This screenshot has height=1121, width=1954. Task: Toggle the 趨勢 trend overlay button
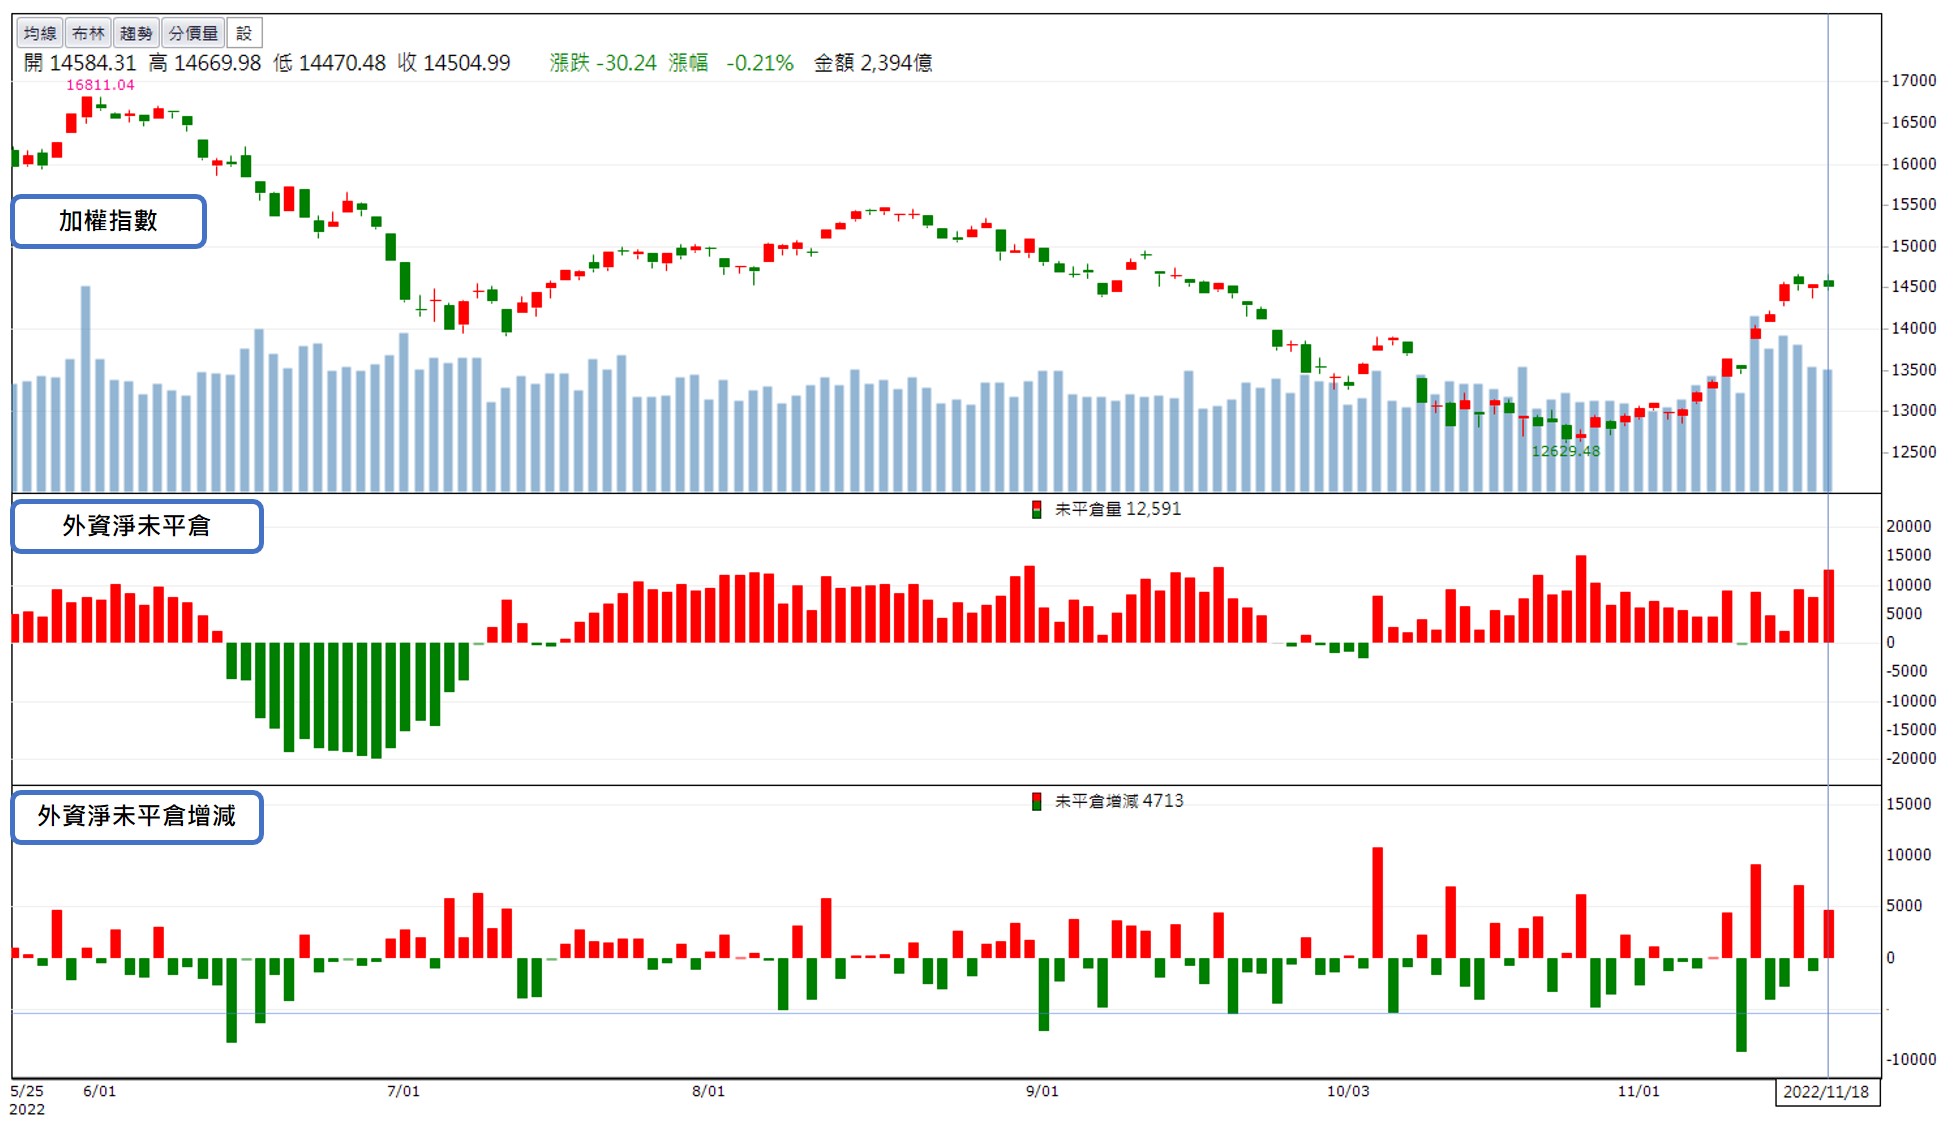click(136, 33)
